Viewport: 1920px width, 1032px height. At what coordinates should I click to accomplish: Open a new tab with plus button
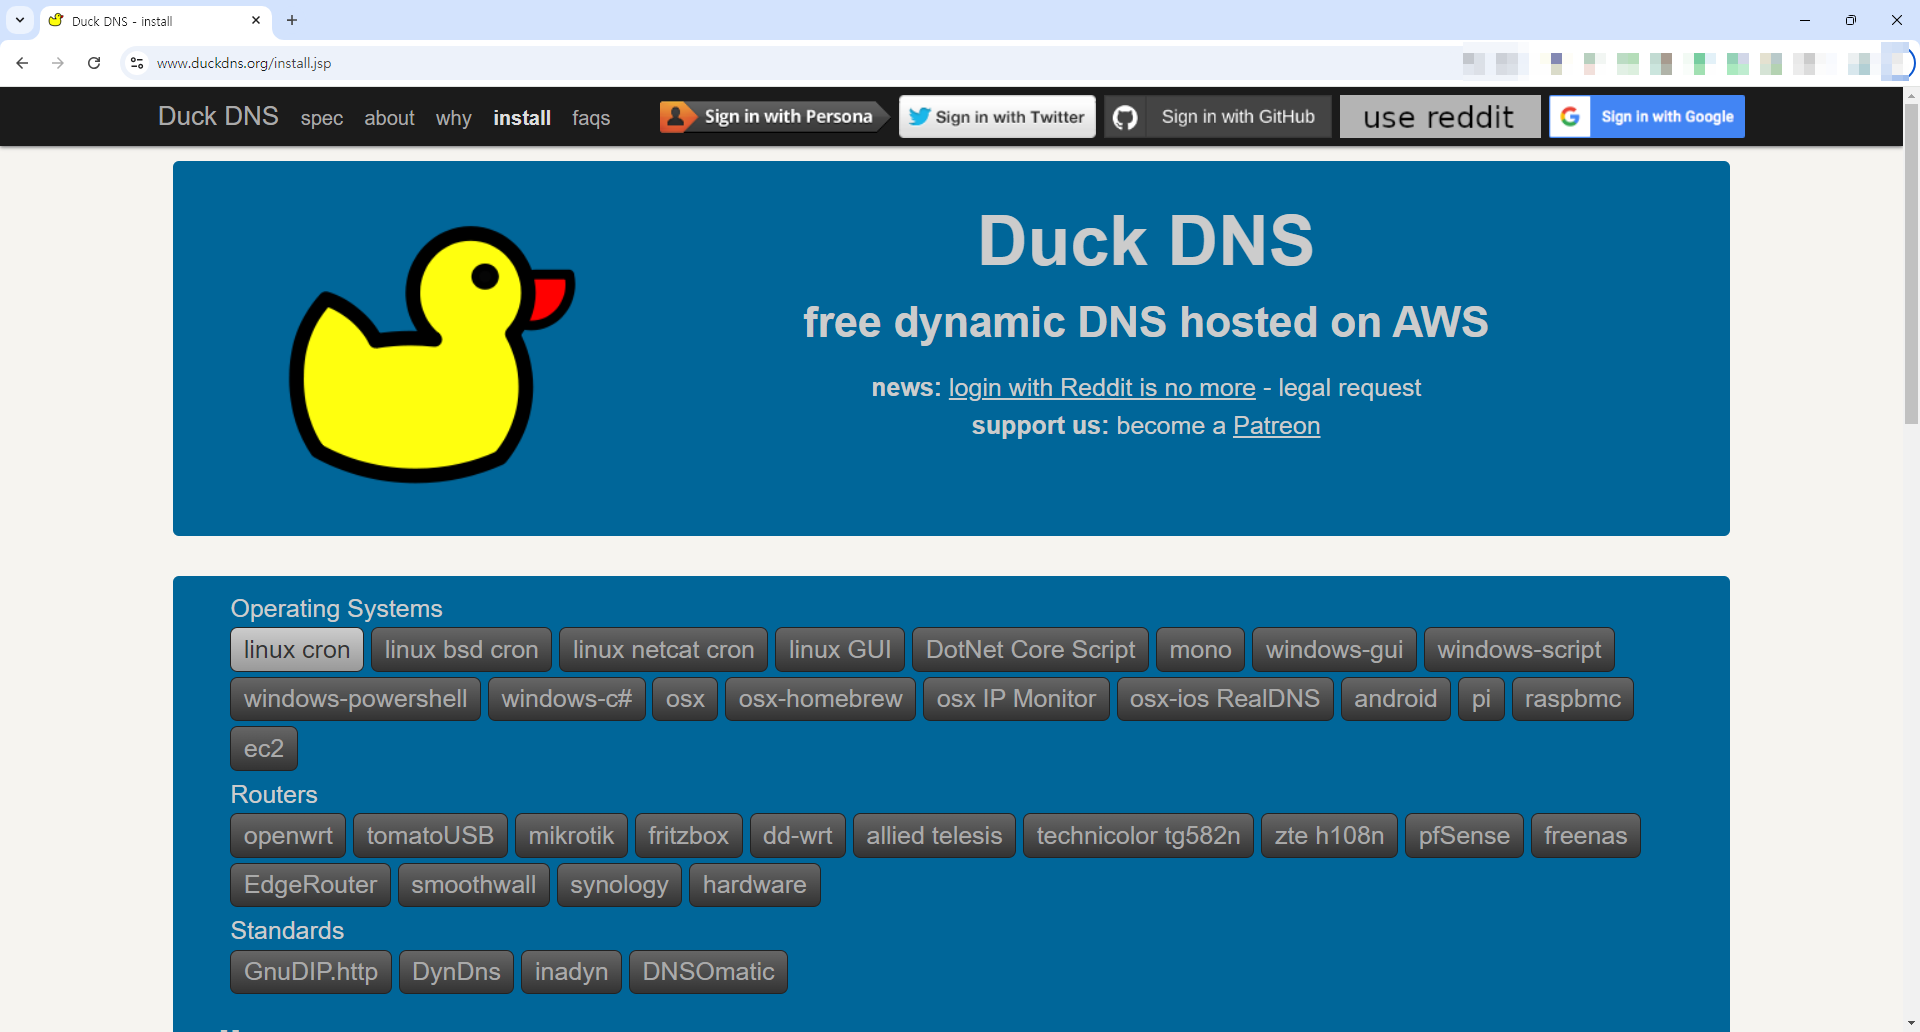pyautogui.click(x=292, y=20)
